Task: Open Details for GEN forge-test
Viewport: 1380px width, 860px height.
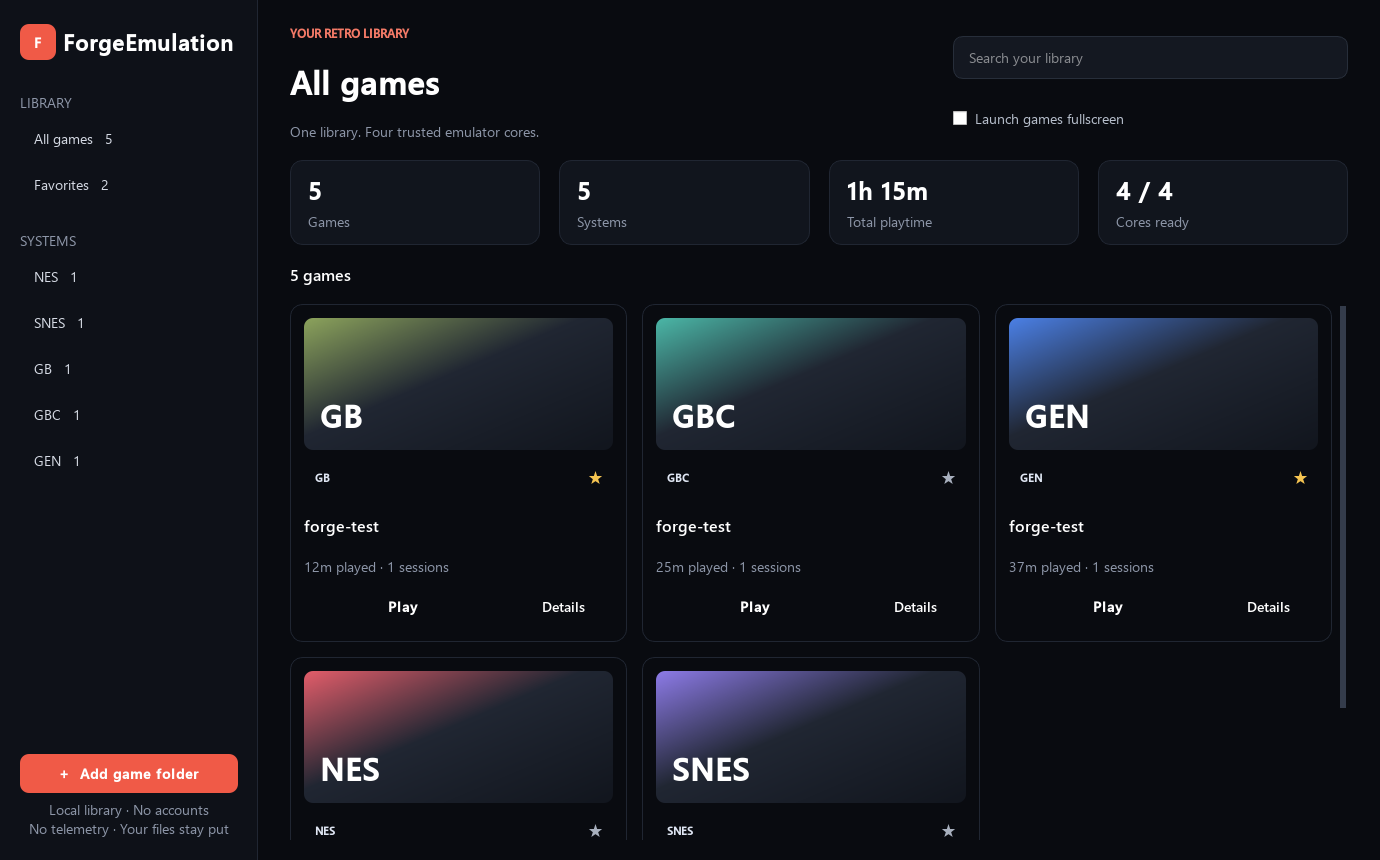Action: pyautogui.click(x=1268, y=607)
